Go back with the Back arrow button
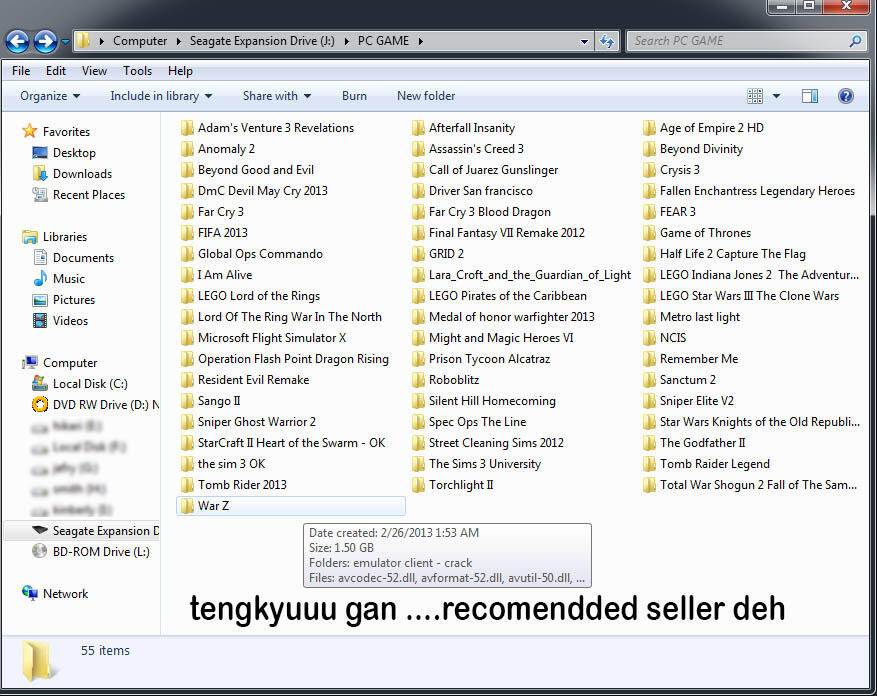Screen dimensions: 877x696 (17, 41)
